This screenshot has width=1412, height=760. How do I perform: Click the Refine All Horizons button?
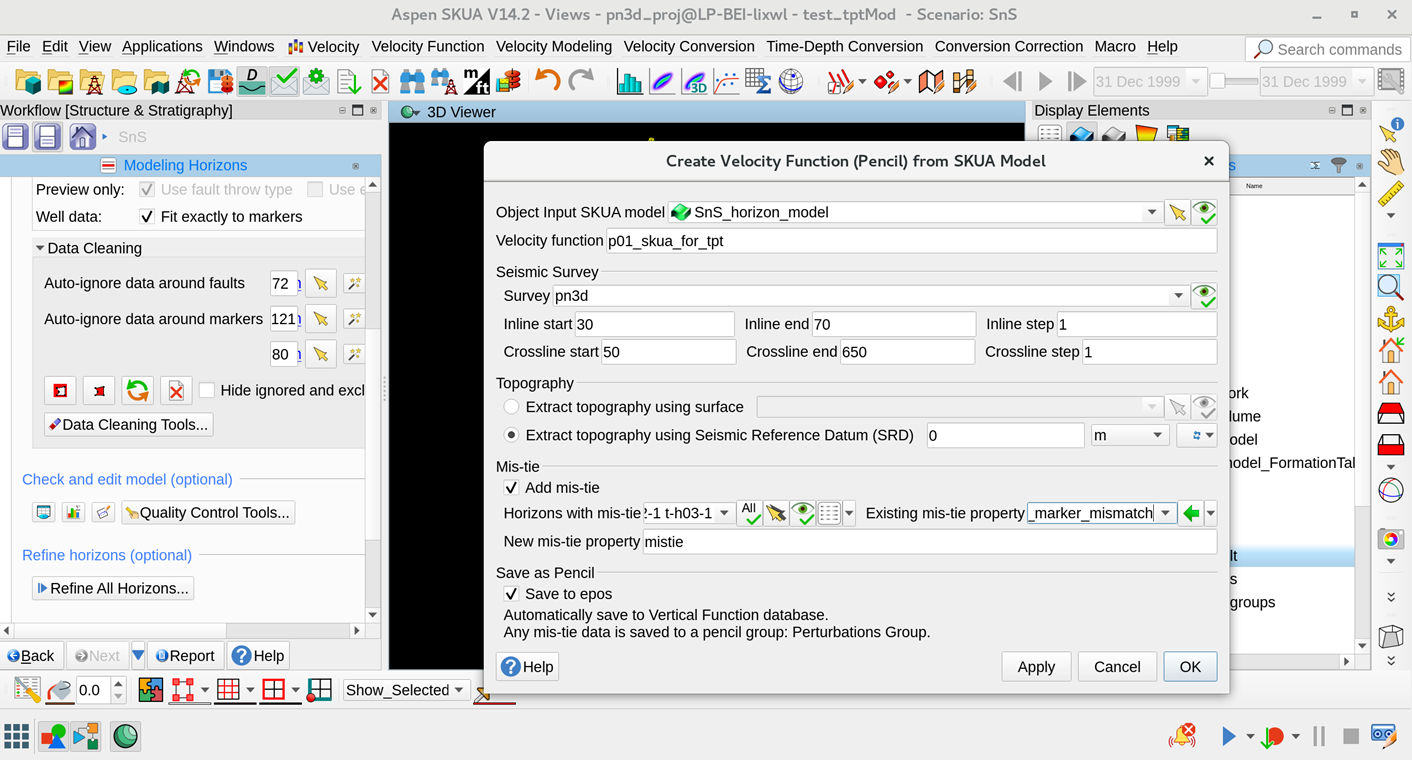(113, 588)
